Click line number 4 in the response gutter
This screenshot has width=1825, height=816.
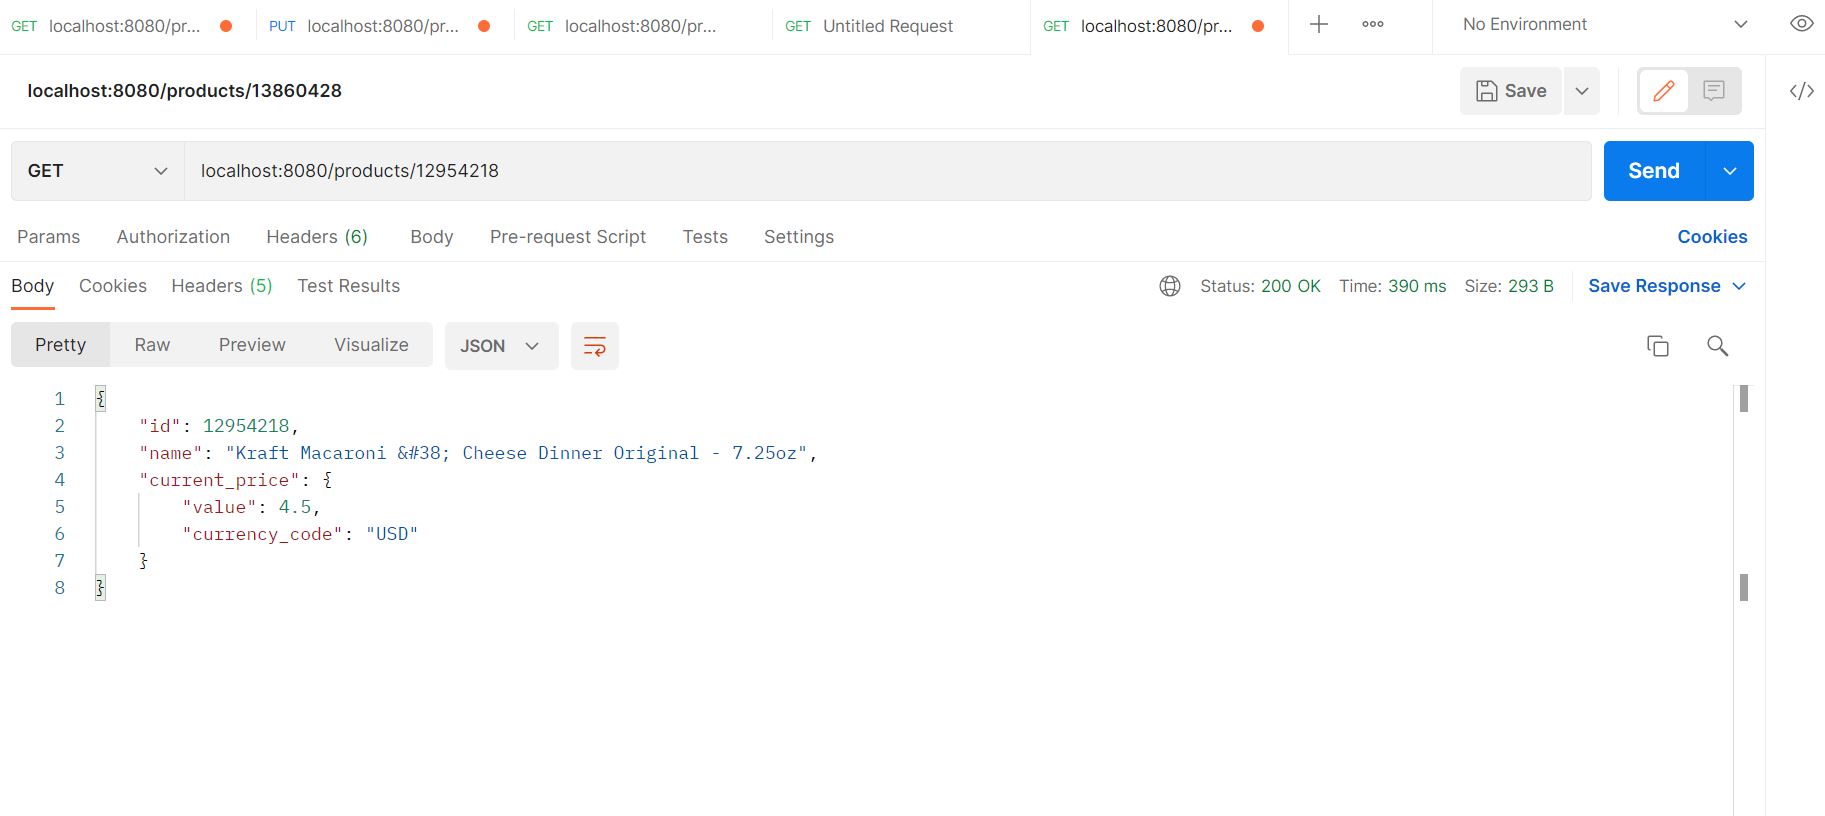pyautogui.click(x=59, y=480)
